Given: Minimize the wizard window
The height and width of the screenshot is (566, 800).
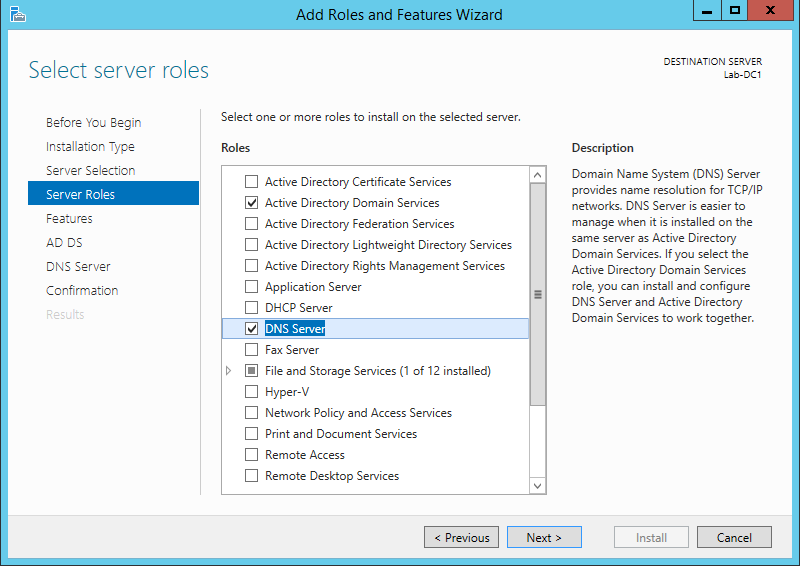Looking at the screenshot, I should point(707,10).
